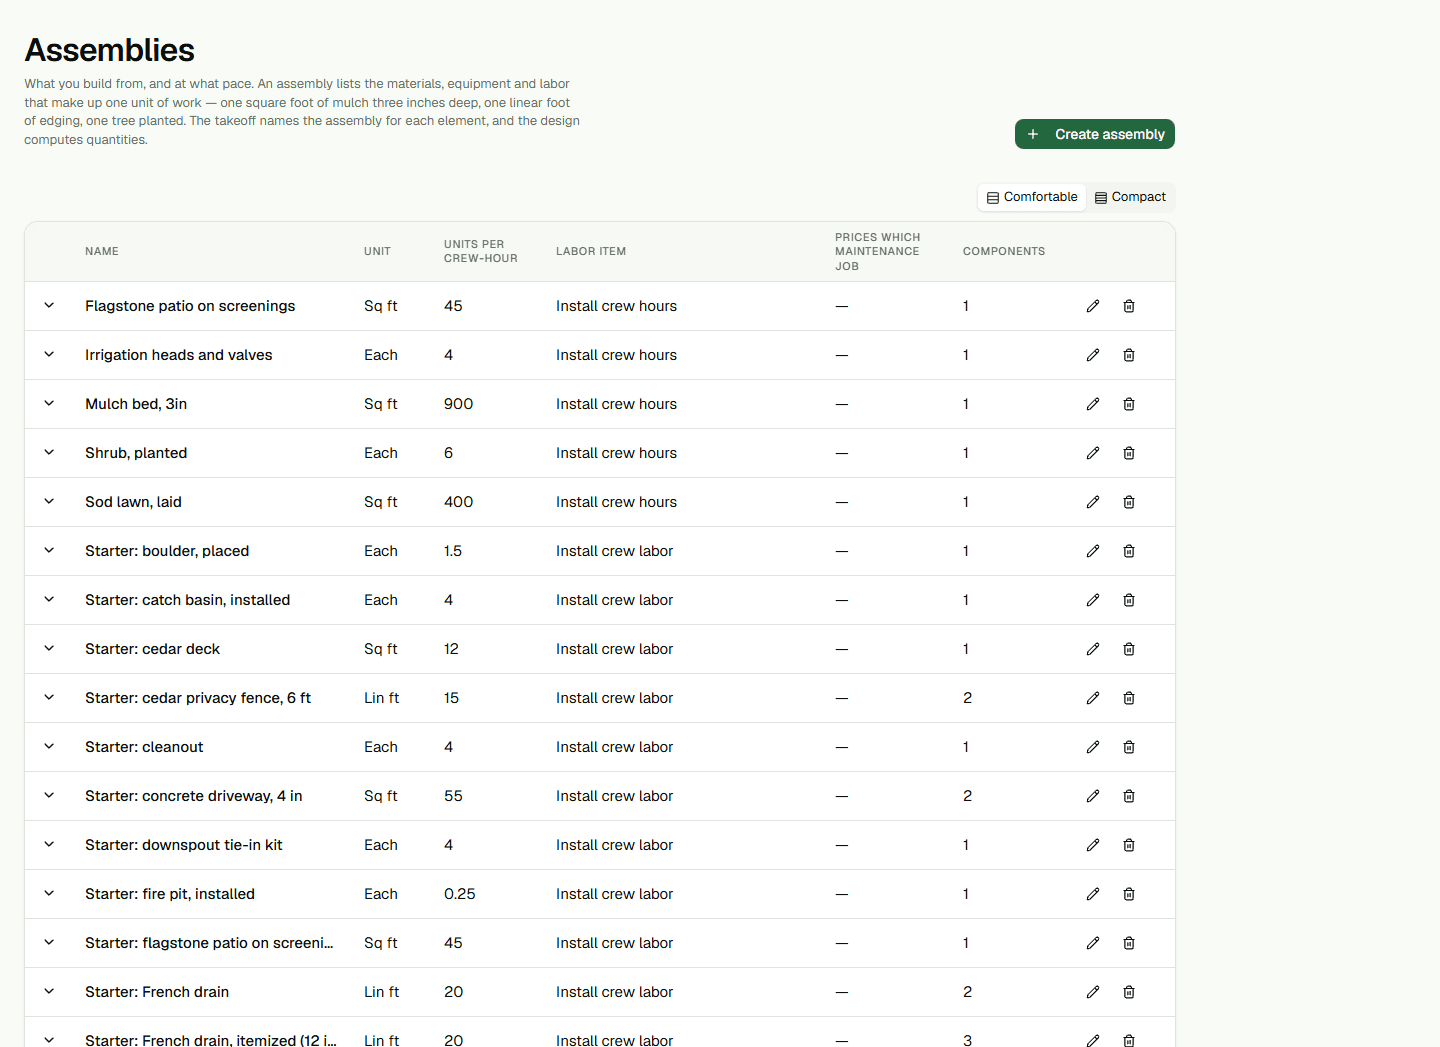Click Install crew hours in Sod lawn row
The width and height of the screenshot is (1440, 1047).
[616, 502]
